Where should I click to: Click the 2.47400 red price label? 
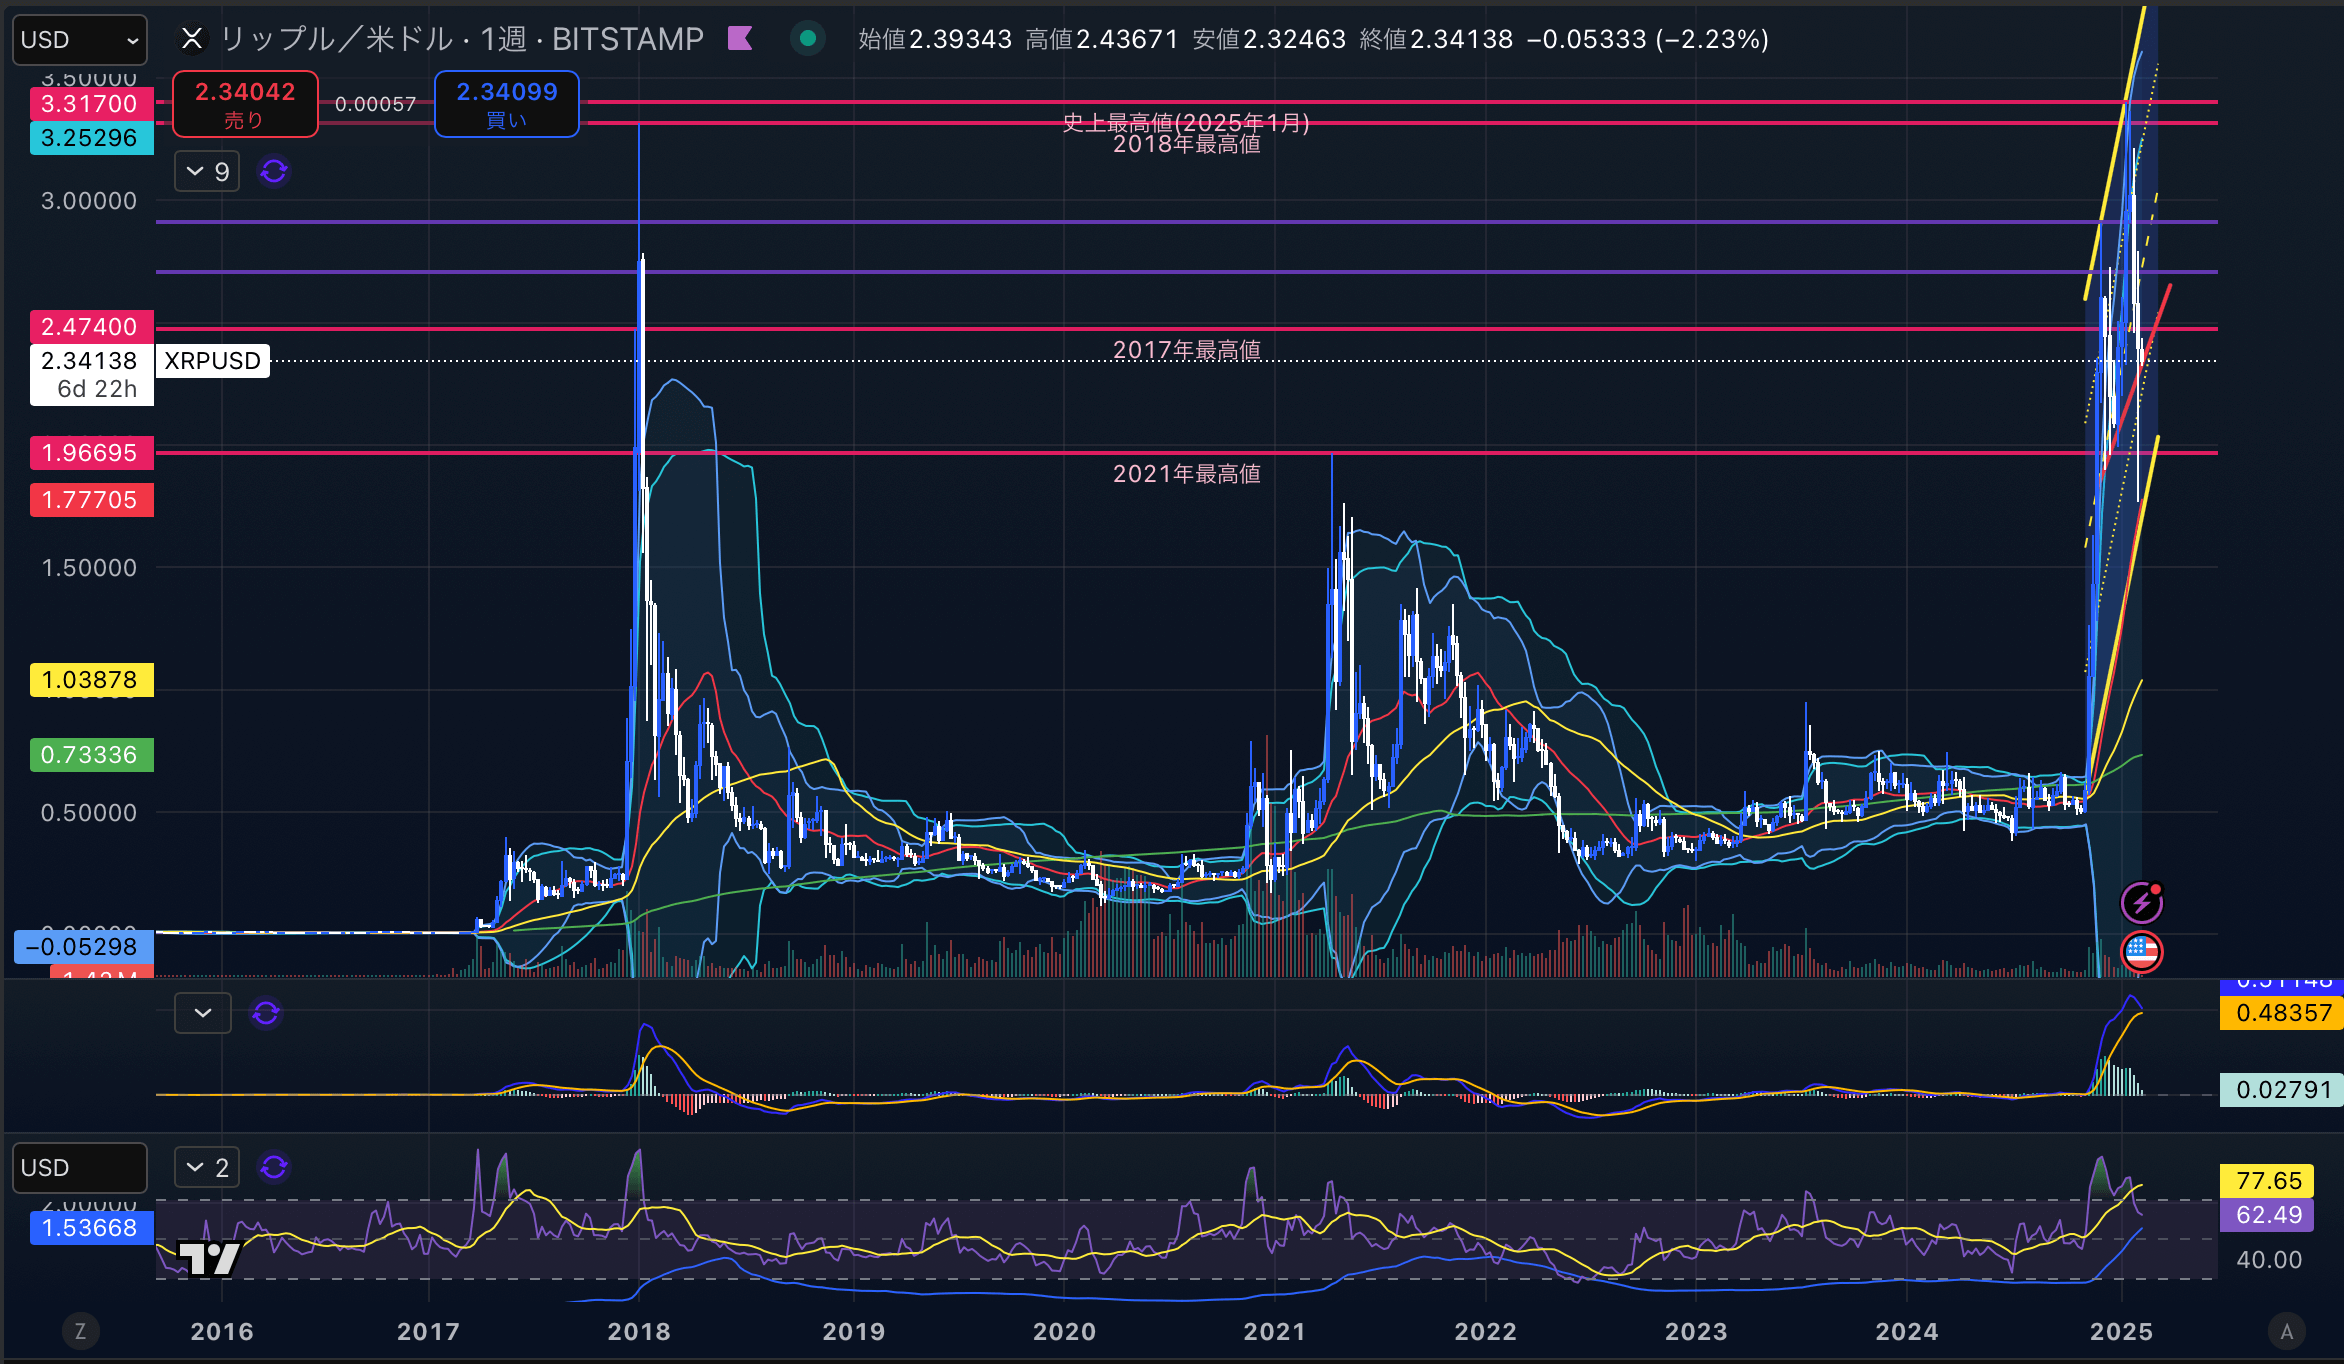click(91, 327)
